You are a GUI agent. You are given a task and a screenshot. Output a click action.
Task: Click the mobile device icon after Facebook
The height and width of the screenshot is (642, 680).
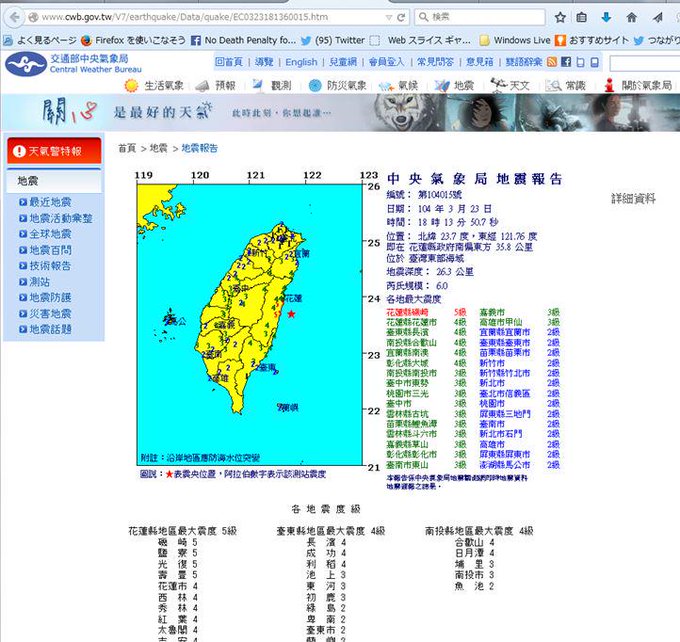pyautogui.click(x=580, y=62)
